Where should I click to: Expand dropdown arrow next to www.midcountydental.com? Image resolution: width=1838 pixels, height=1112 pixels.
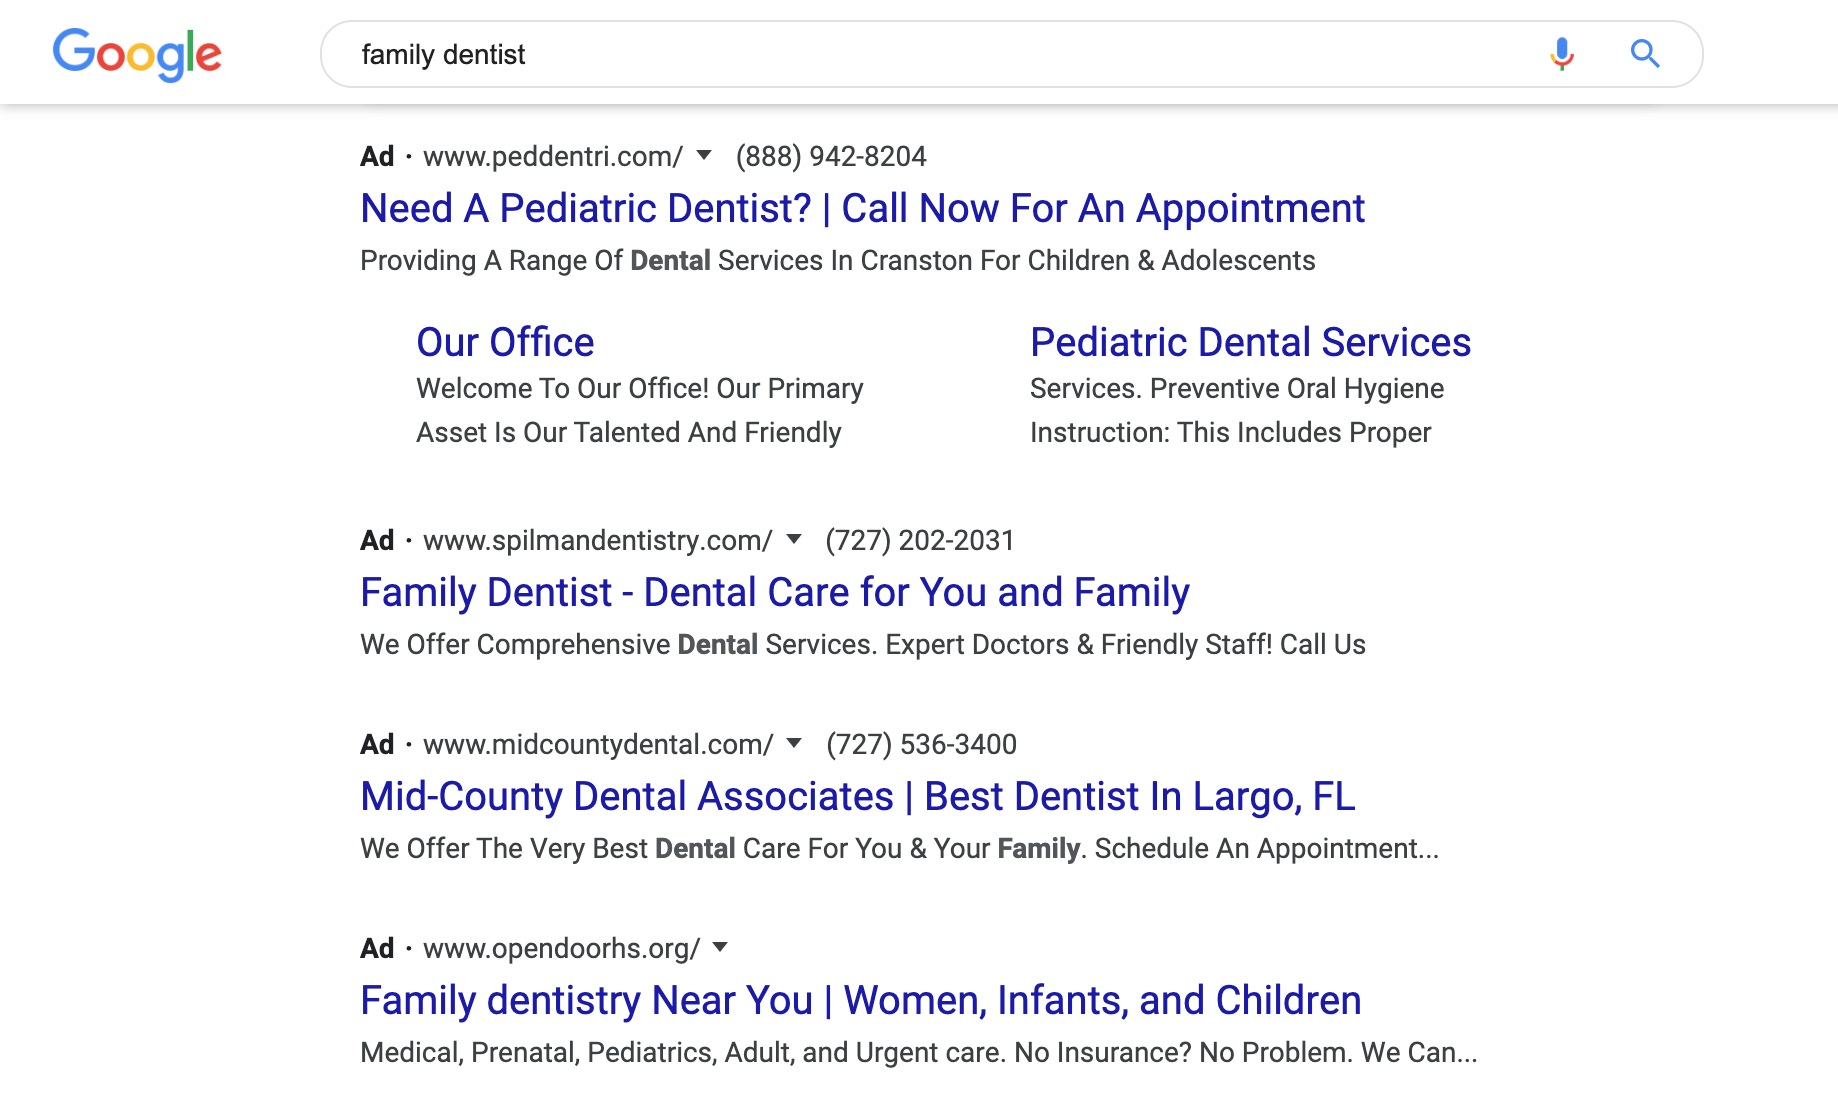click(x=794, y=743)
